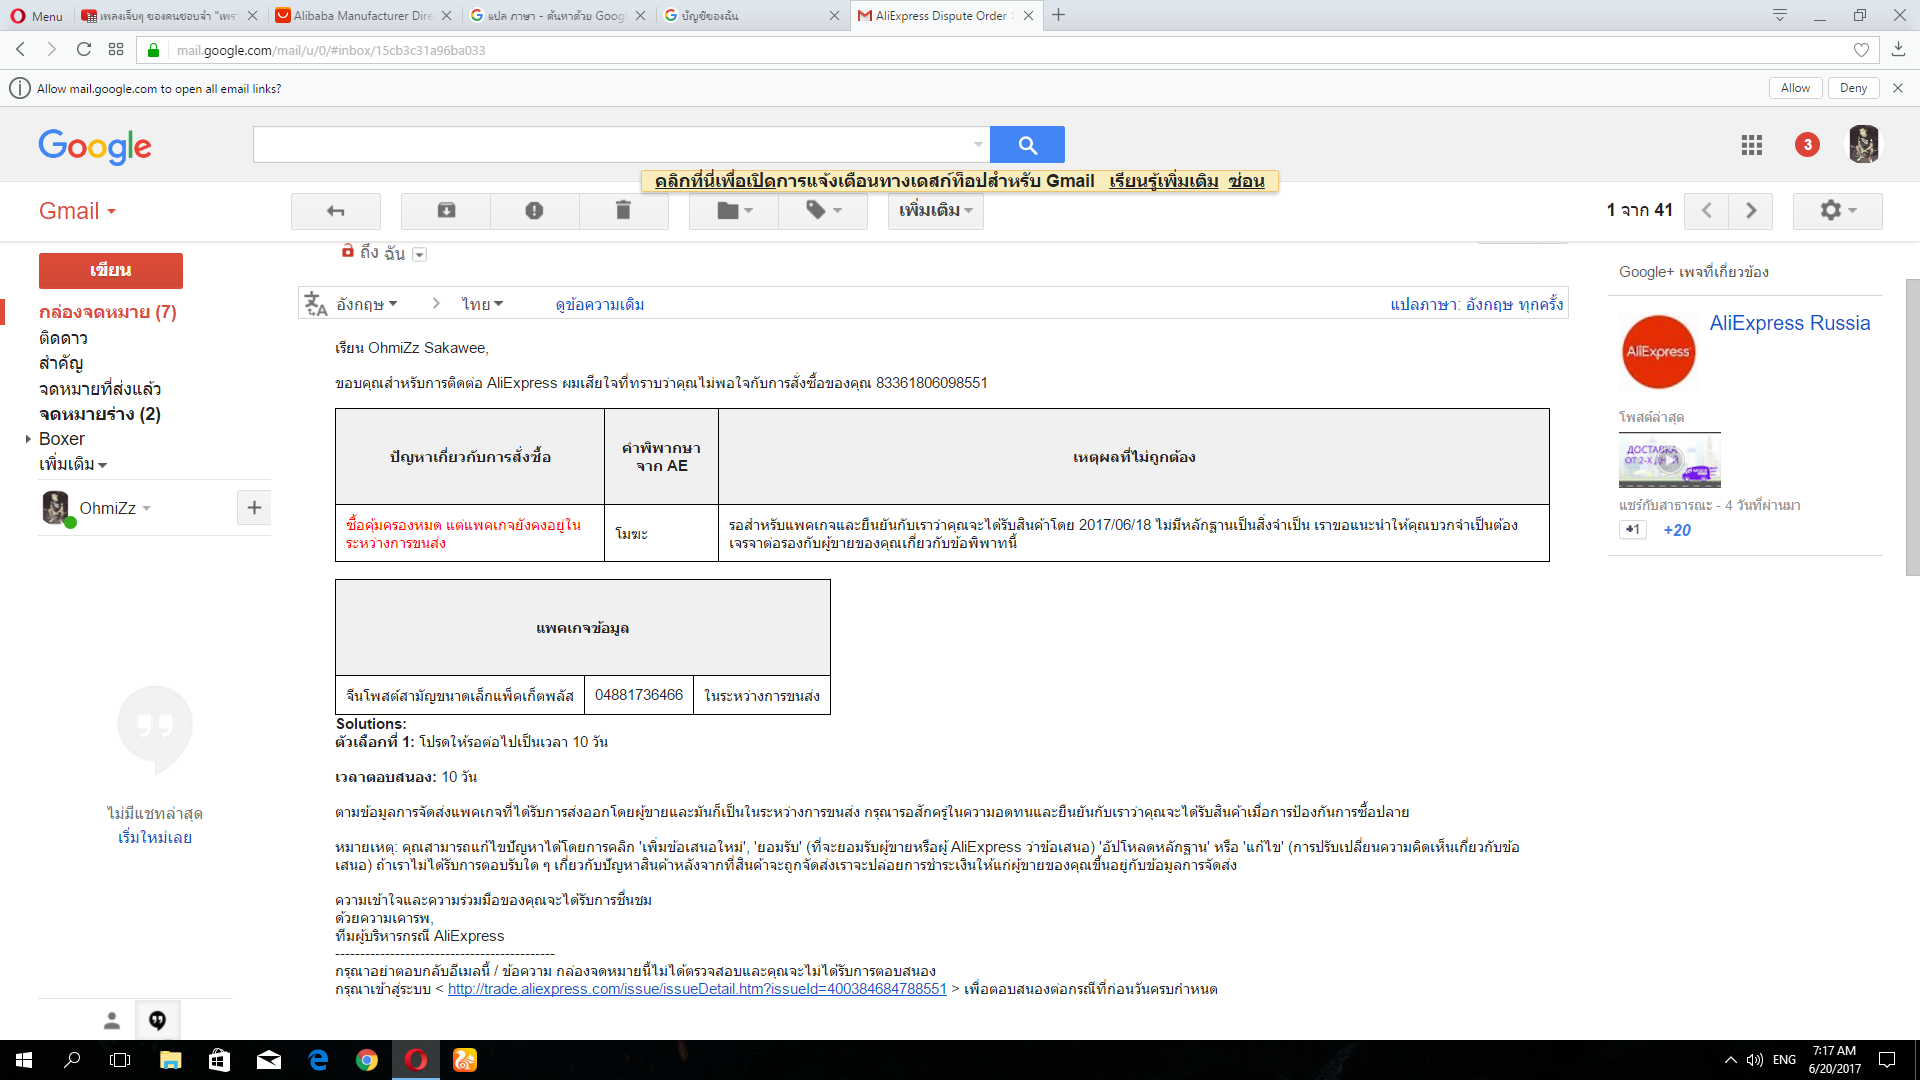Click the blue search button
The width and height of the screenshot is (1920, 1080).
[x=1027, y=145]
